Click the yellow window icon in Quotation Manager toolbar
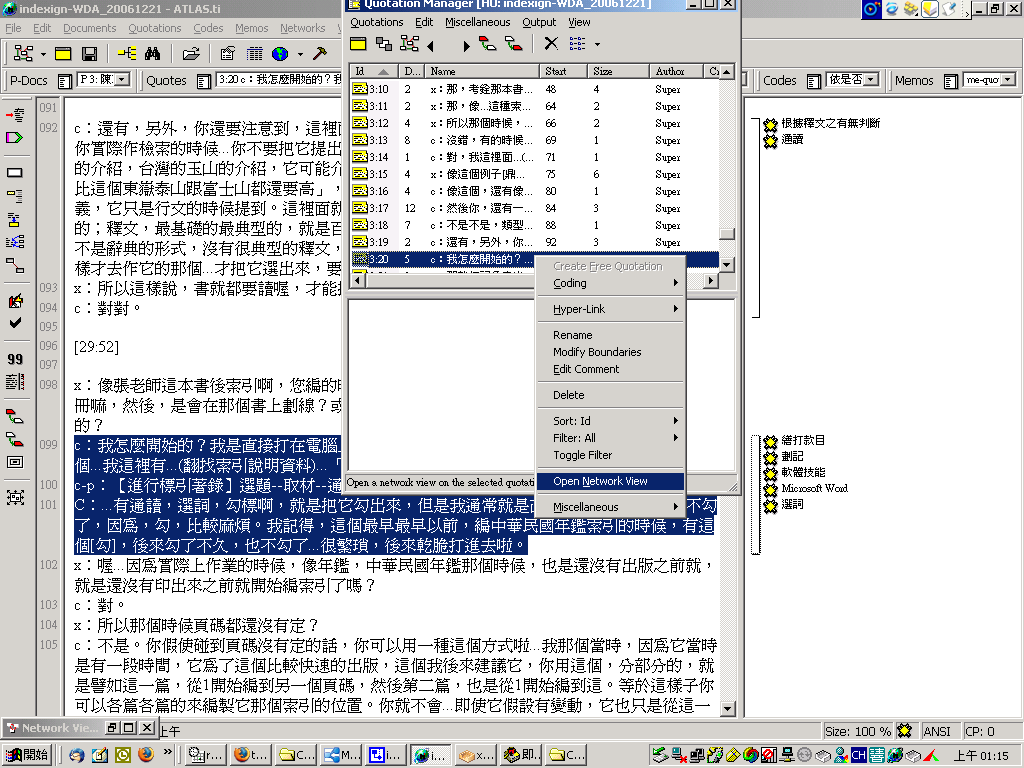The width and height of the screenshot is (1024, 768). click(x=358, y=44)
